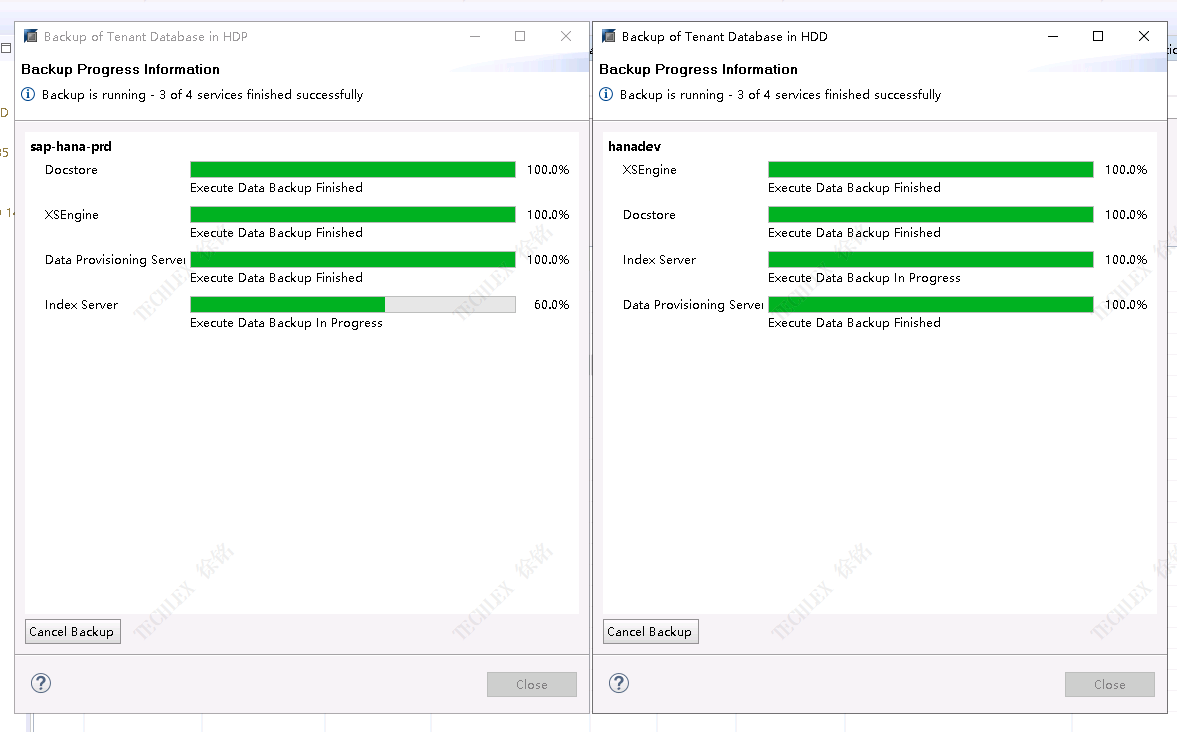Click the hanadev Index Server progress bar
The height and width of the screenshot is (732, 1177).
[x=930, y=260]
